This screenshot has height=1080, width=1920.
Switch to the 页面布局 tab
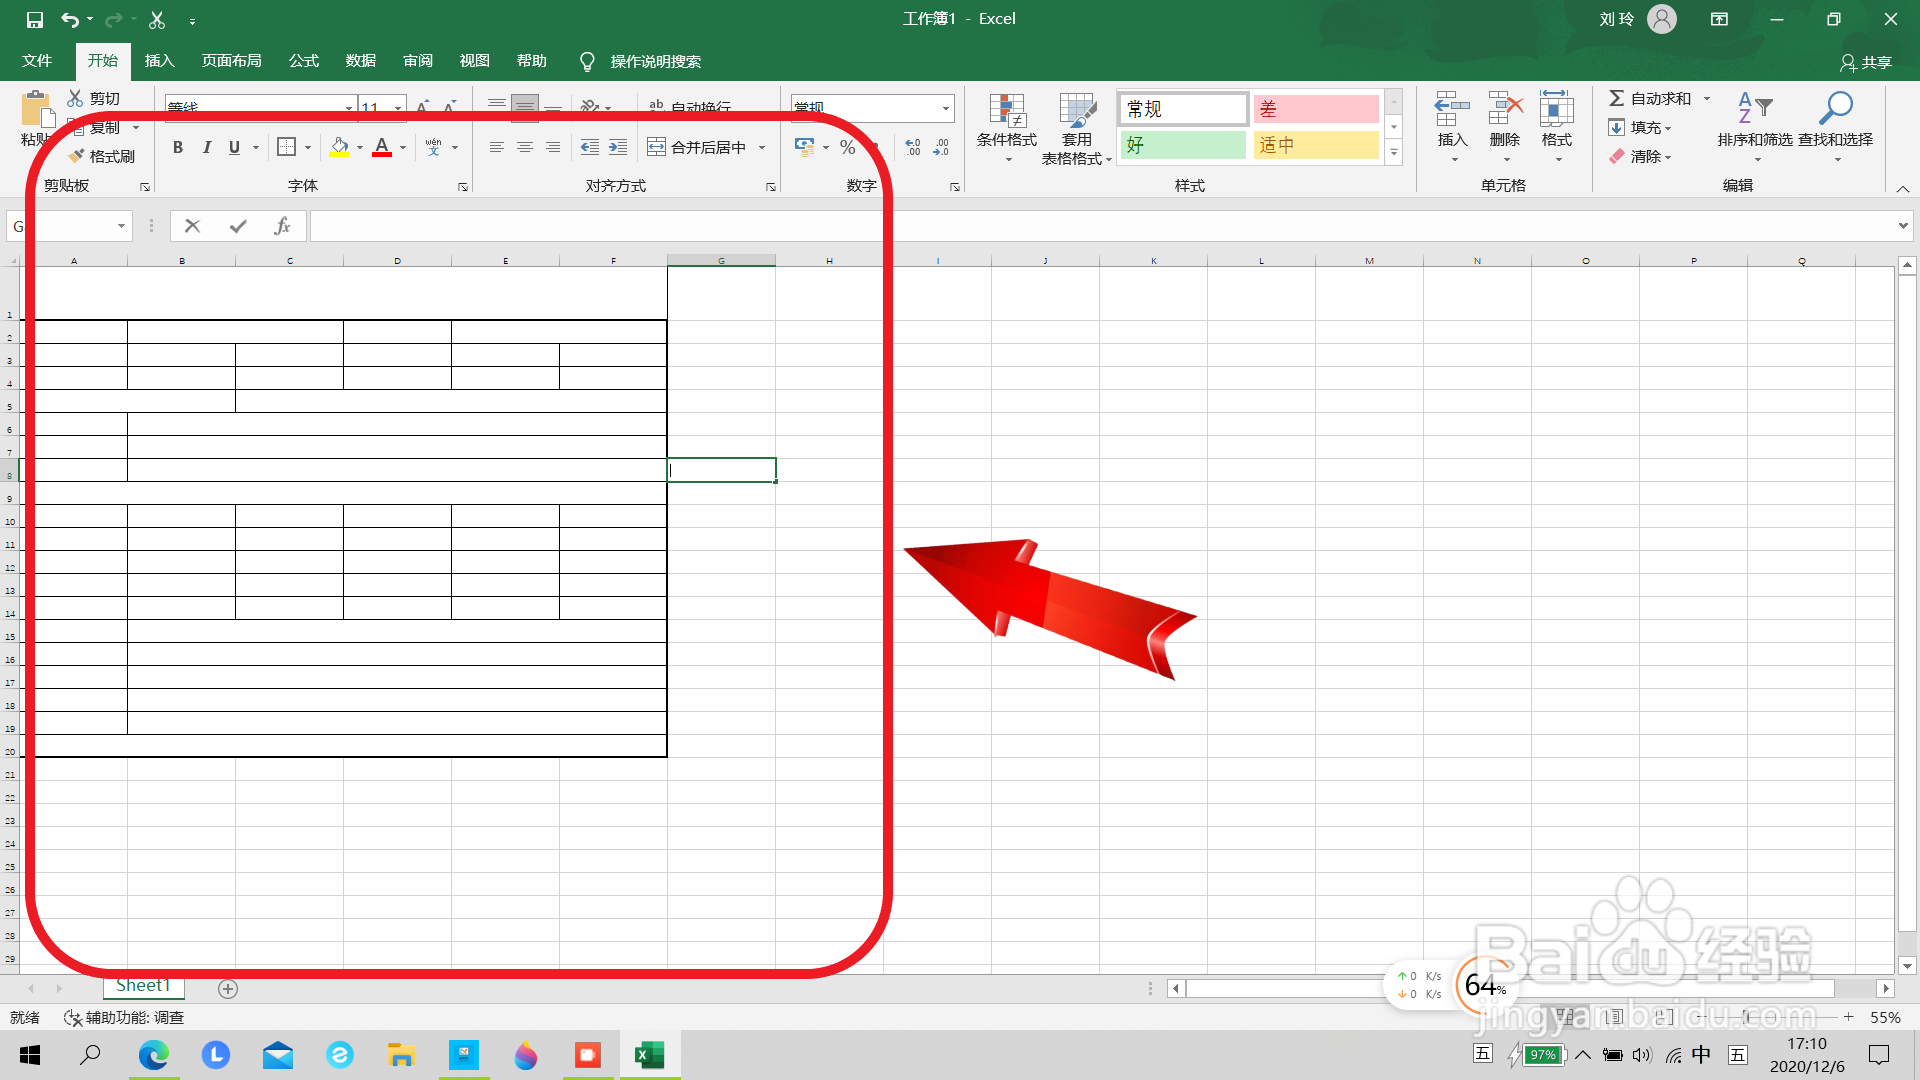coord(231,61)
